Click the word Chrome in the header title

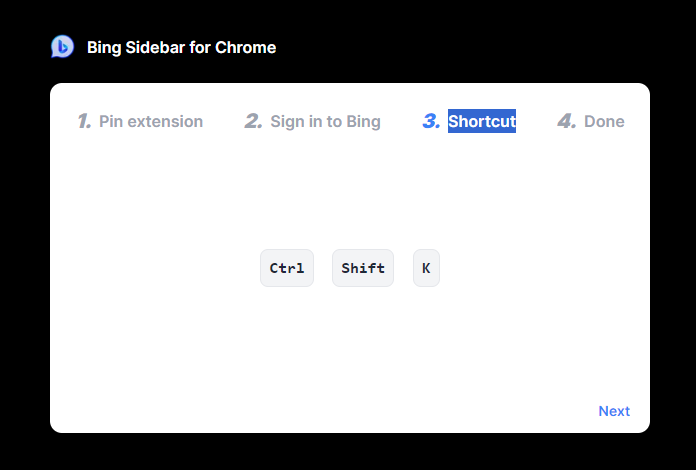tap(246, 47)
